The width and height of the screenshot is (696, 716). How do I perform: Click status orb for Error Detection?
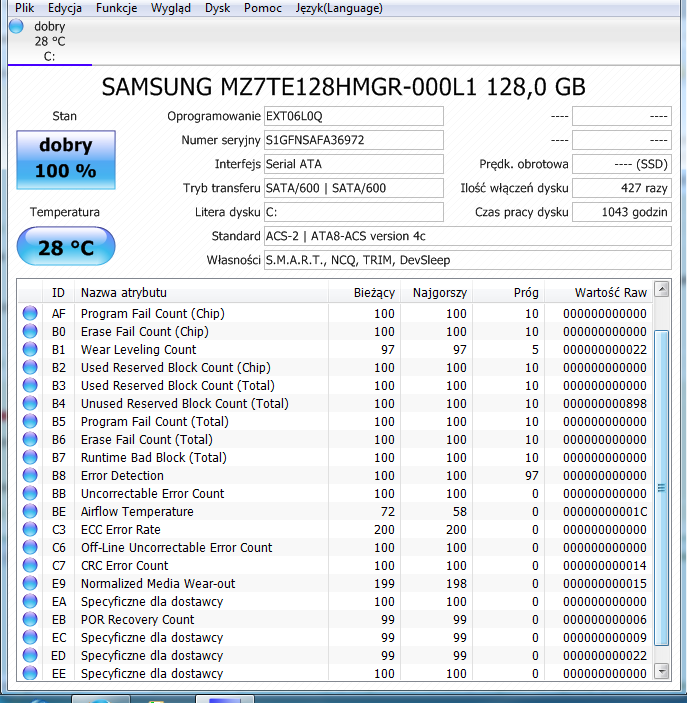coord(30,475)
